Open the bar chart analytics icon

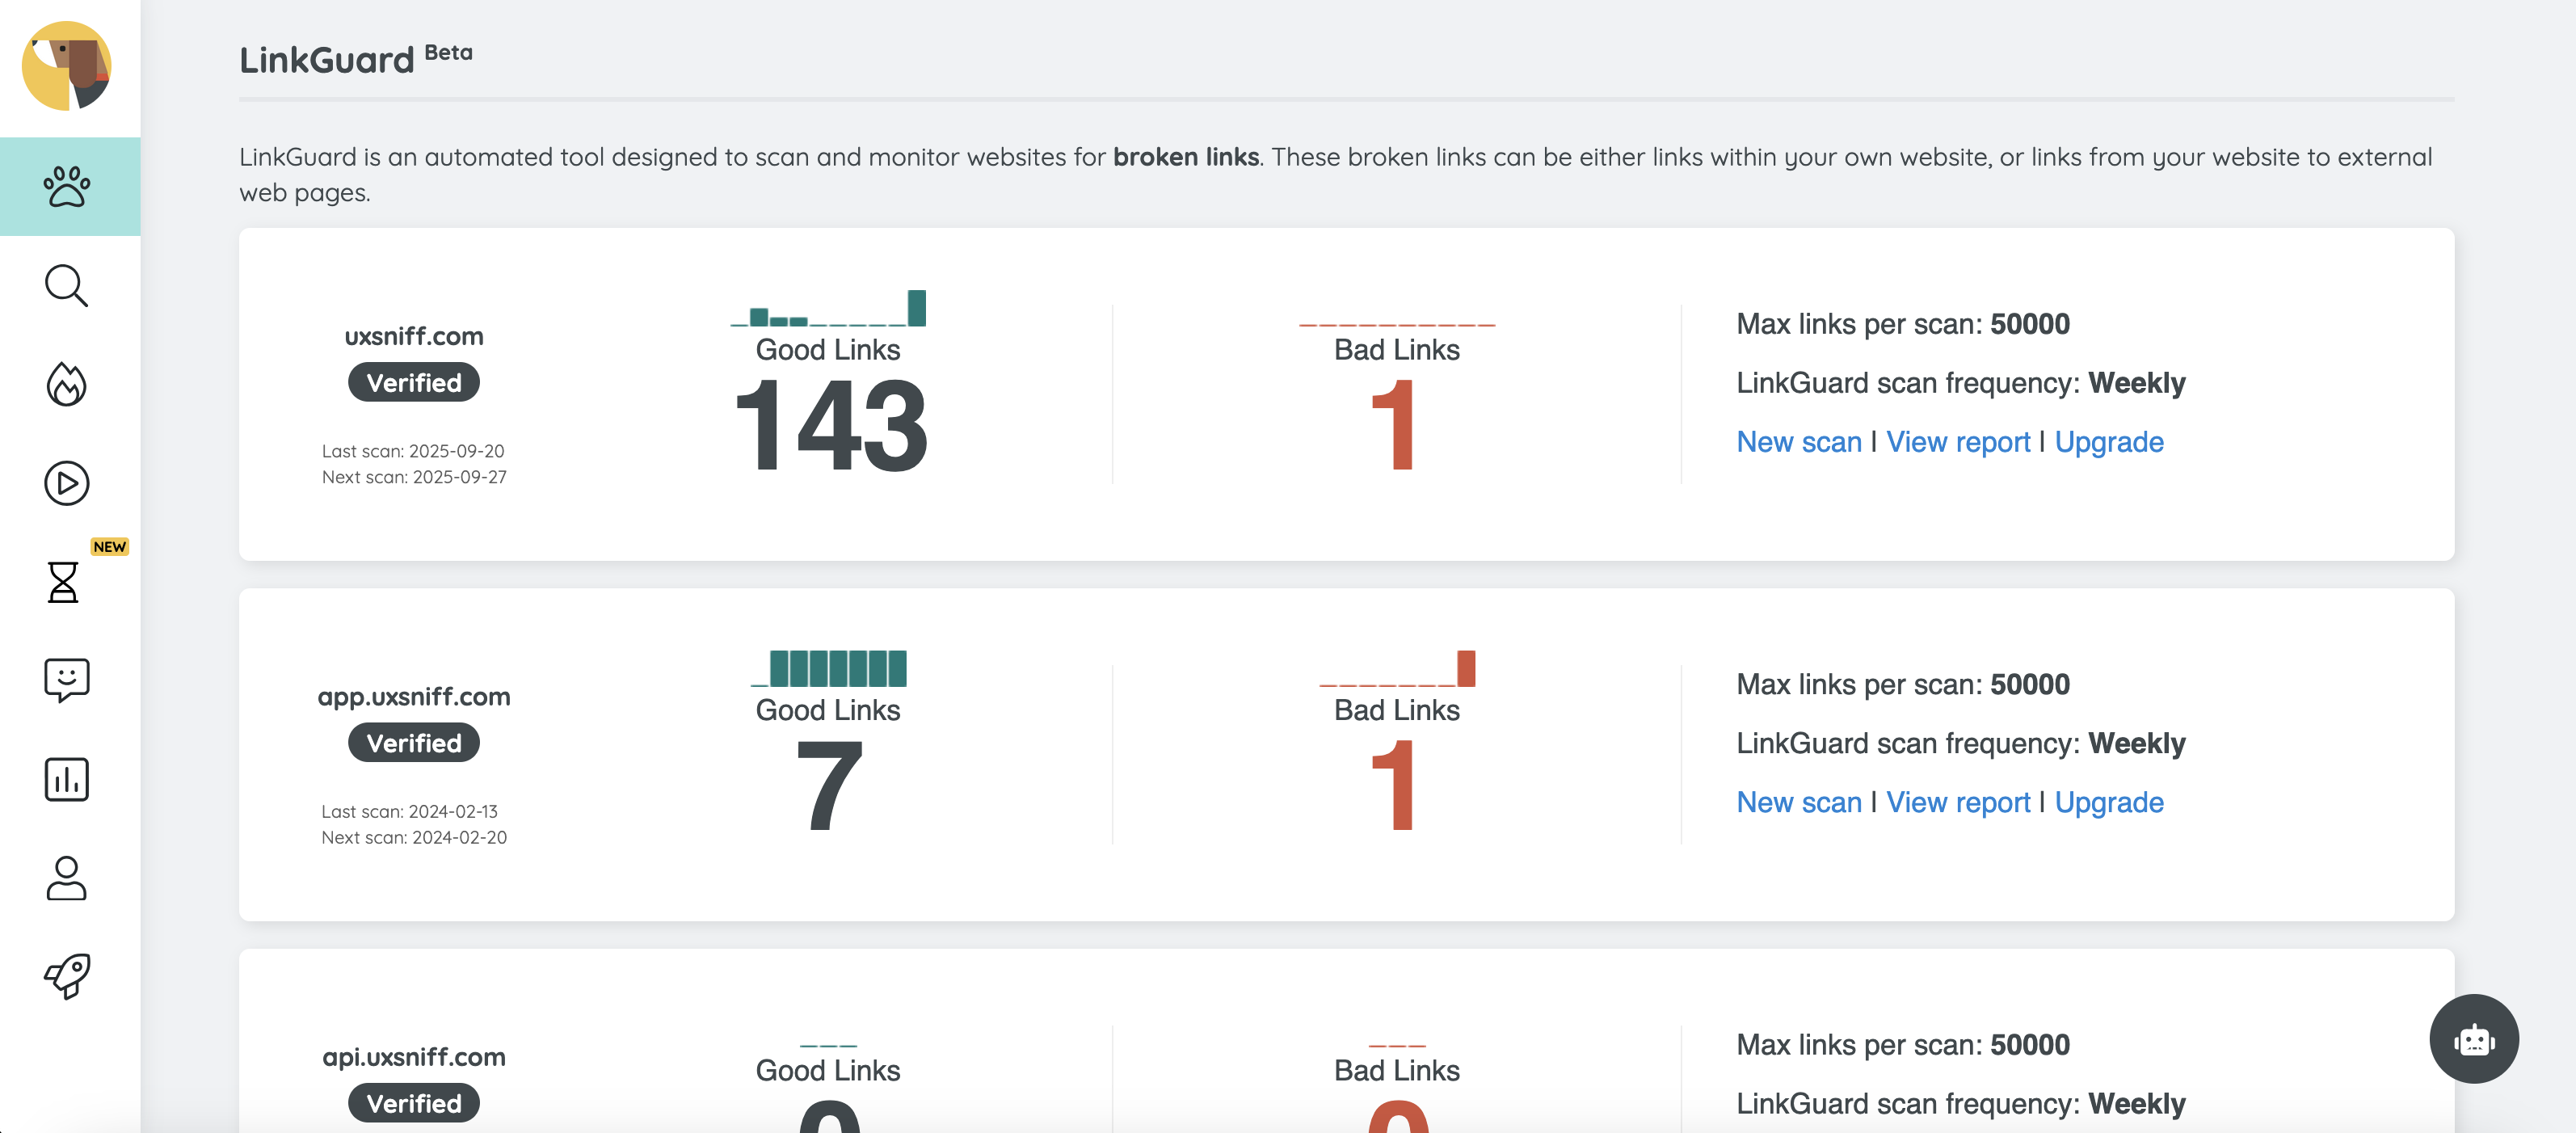pos(67,779)
